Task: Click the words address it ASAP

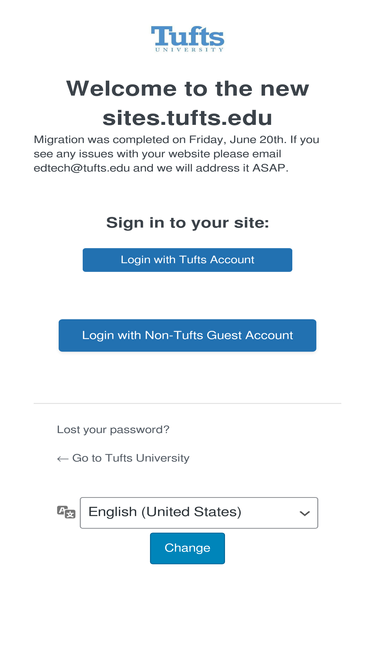Action: 246,168
